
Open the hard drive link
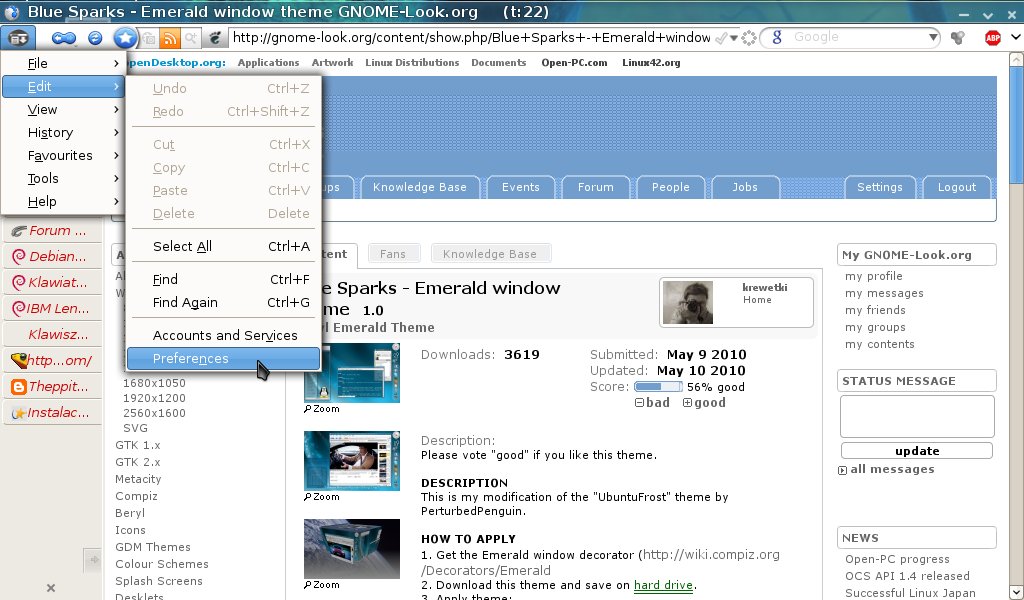point(663,585)
